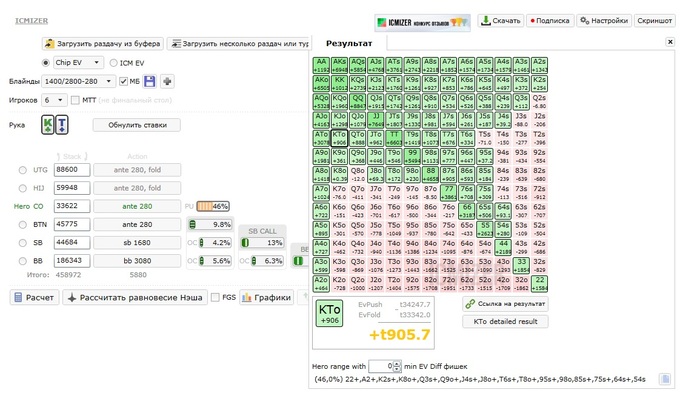Open Ссылка на результат link
700x401 pixels.
505,304
